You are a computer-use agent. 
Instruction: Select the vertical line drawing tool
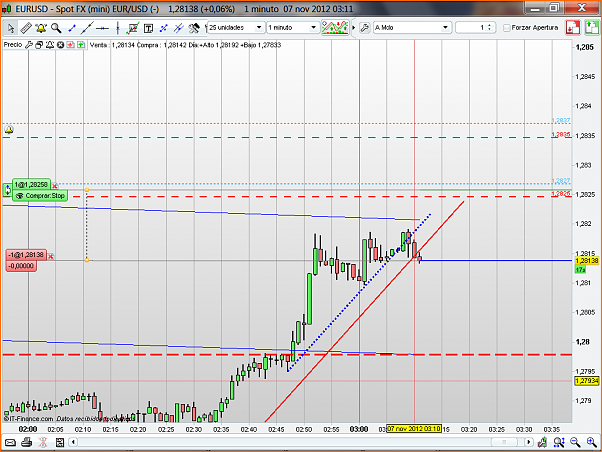(x=117, y=28)
